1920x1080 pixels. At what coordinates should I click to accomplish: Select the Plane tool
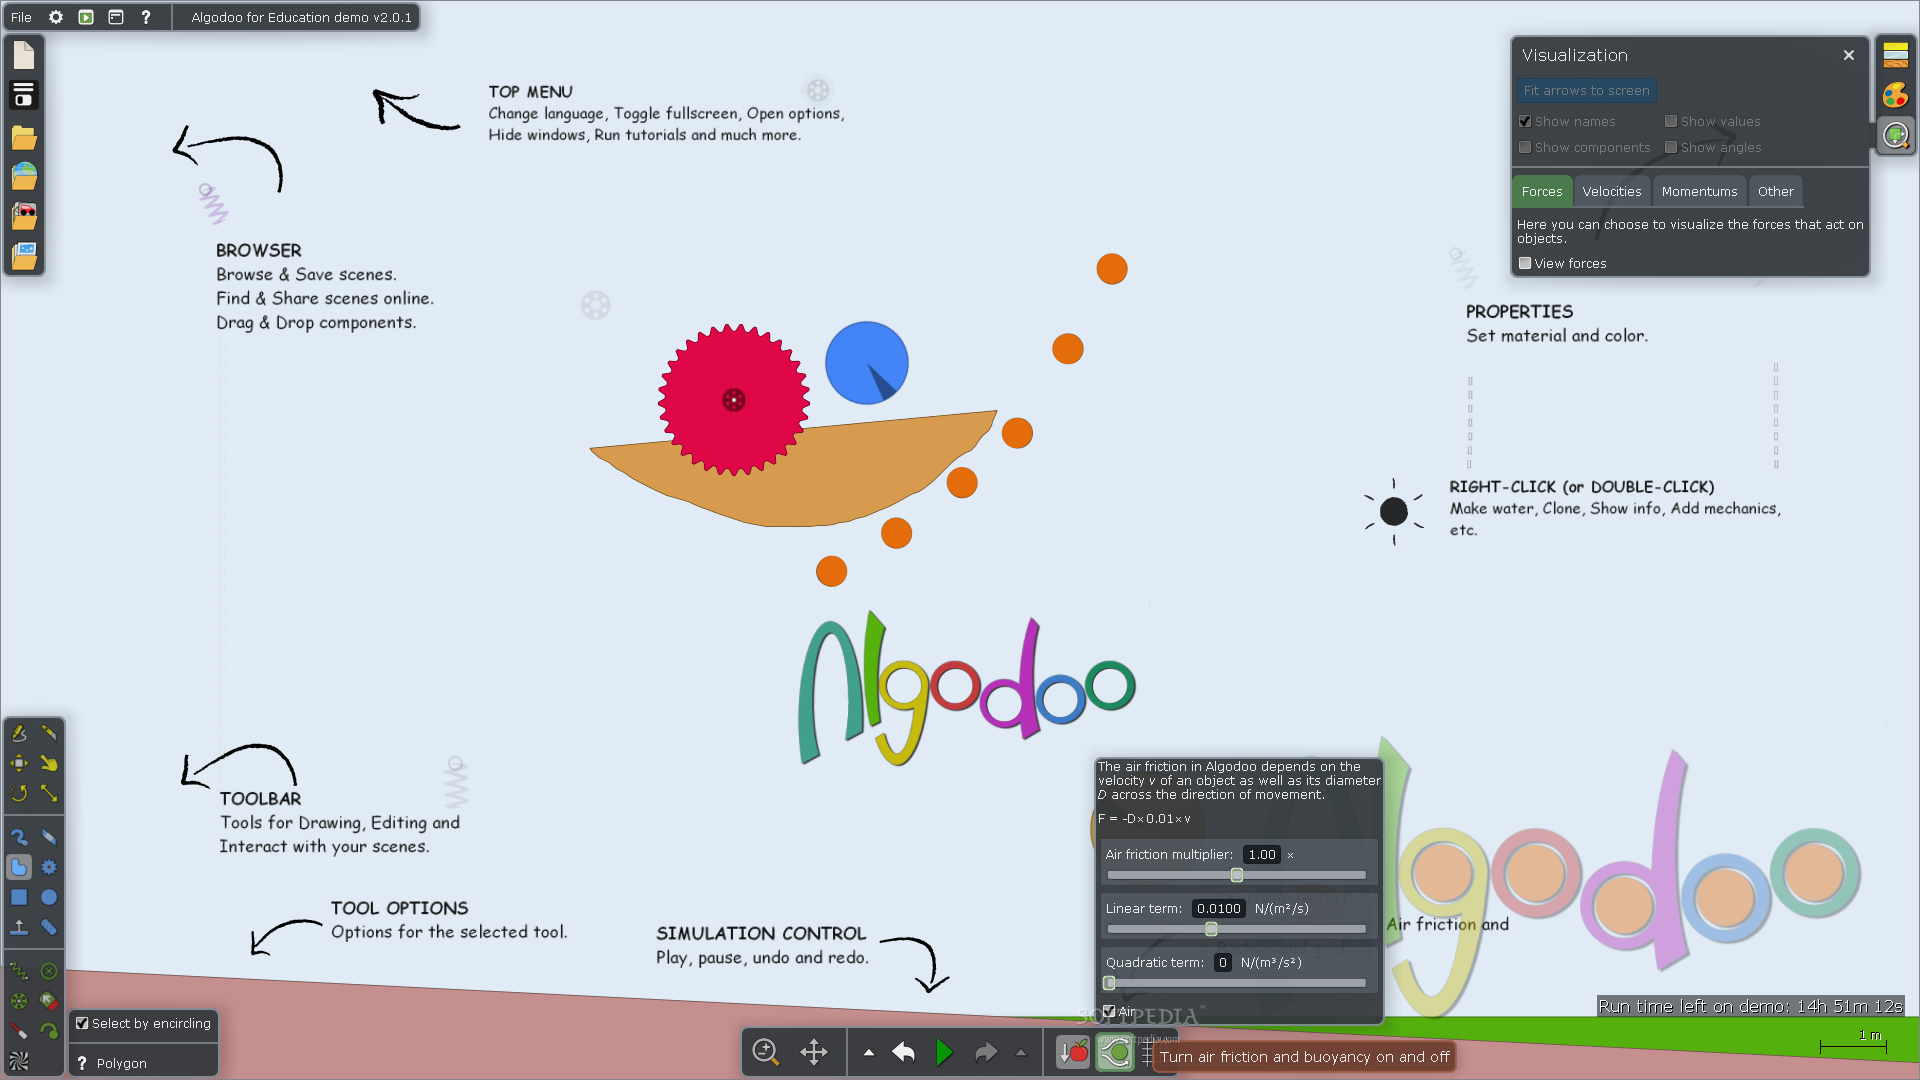point(19,927)
